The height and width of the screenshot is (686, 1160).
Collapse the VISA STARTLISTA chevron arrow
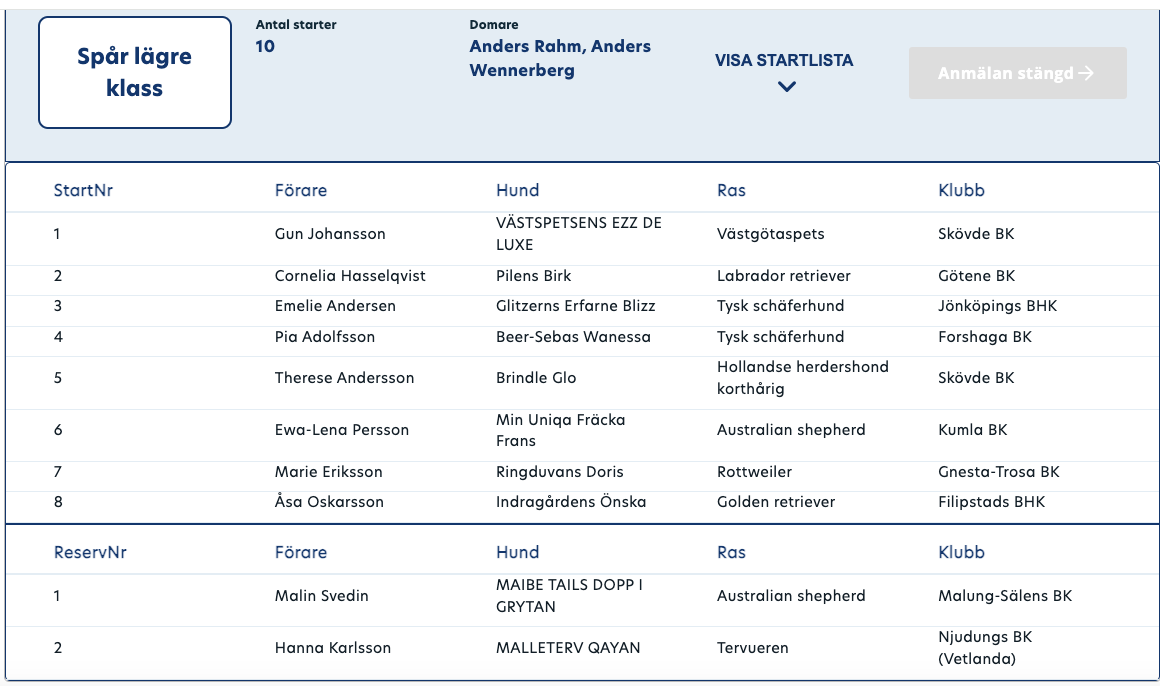(x=786, y=87)
